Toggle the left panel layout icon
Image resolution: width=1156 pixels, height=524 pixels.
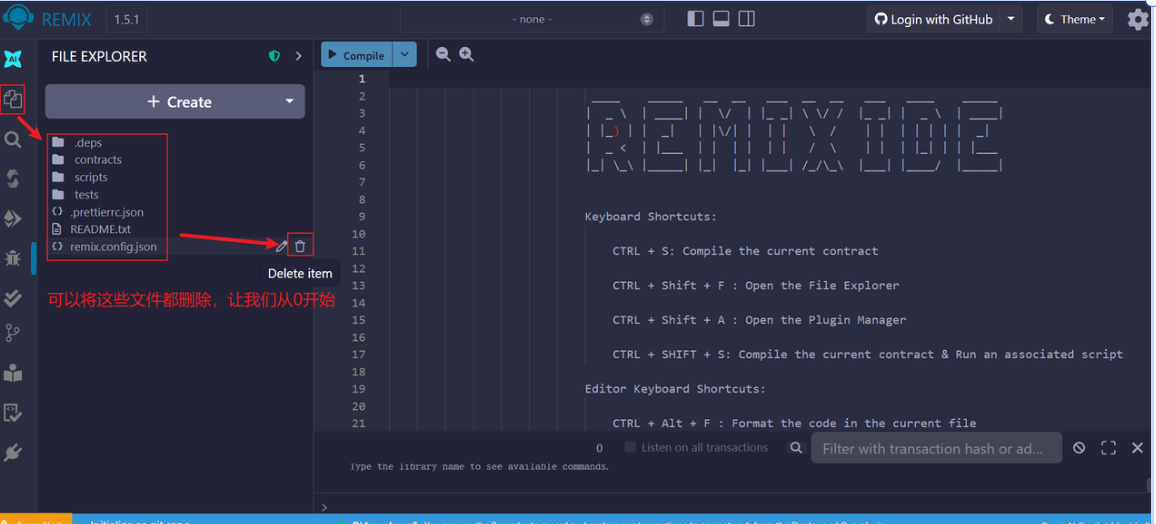click(x=695, y=19)
